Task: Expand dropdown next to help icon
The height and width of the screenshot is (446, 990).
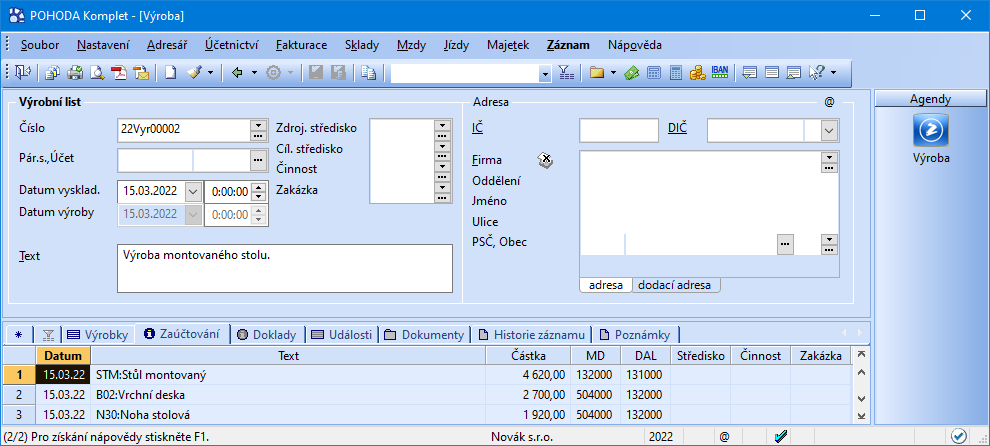Action: click(833, 73)
